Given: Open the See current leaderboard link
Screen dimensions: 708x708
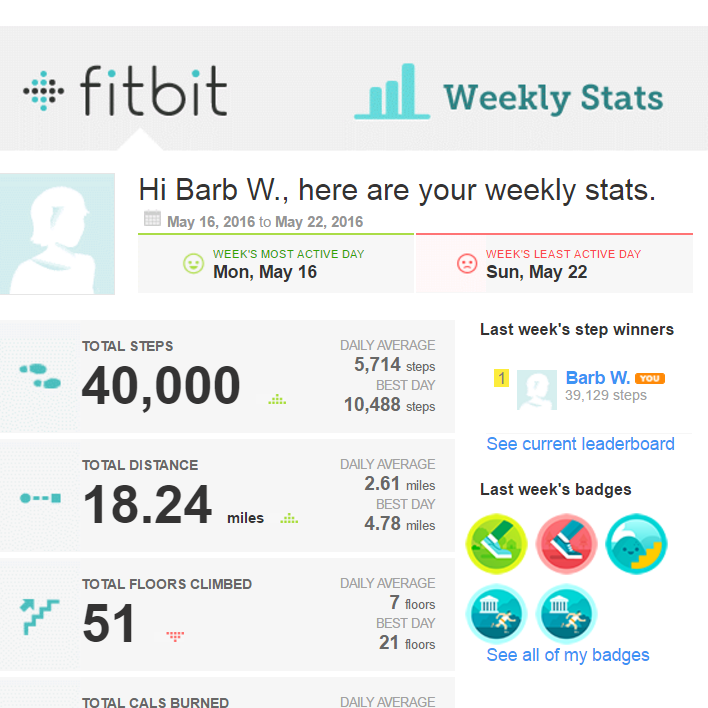Looking at the screenshot, I should point(580,444).
